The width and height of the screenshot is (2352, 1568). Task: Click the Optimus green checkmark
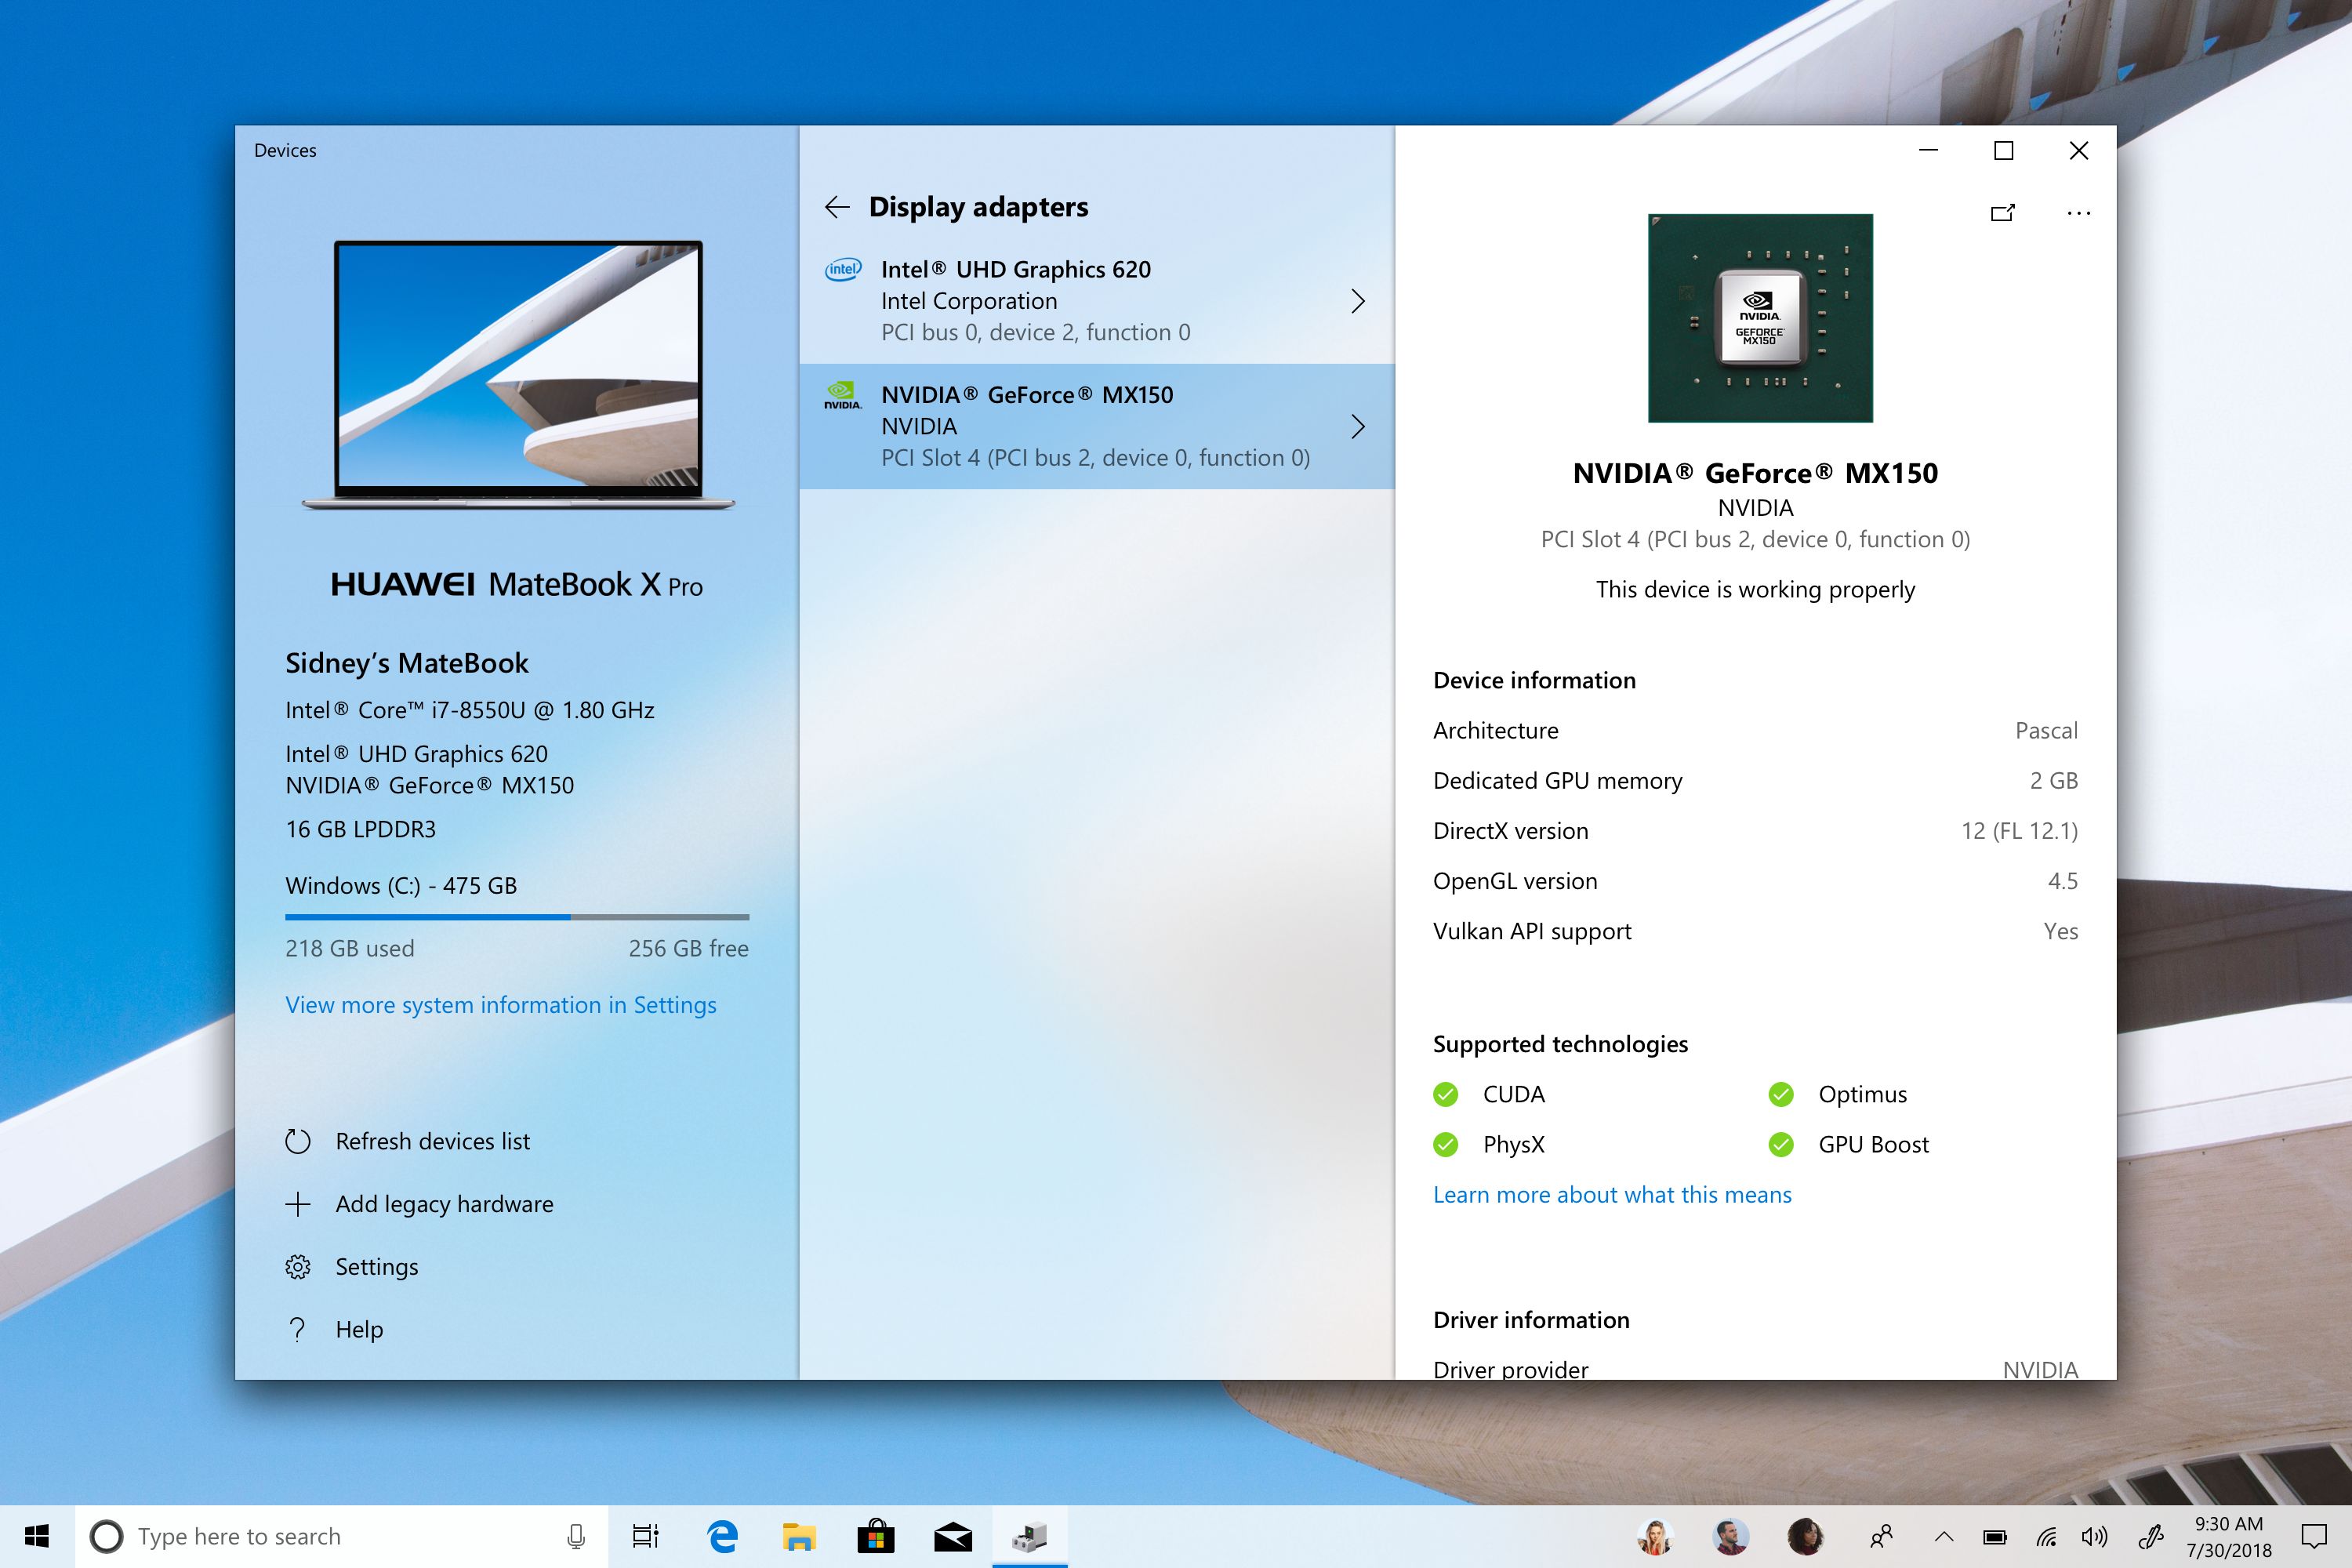click(x=1781, y=1094)
